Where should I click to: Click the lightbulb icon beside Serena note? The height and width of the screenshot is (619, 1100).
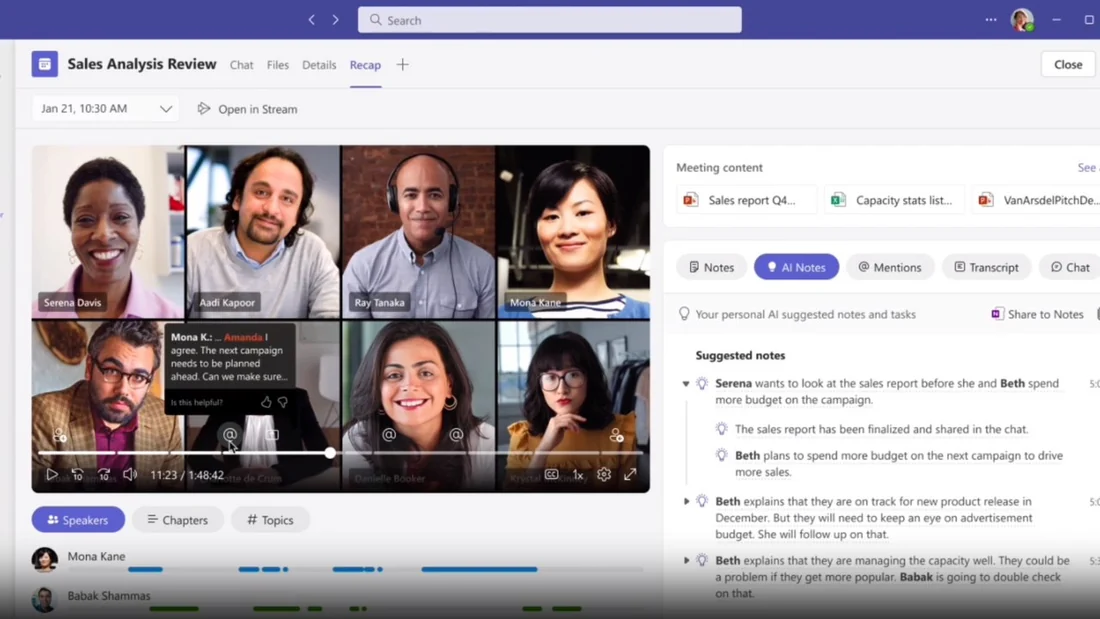(702, 383)
